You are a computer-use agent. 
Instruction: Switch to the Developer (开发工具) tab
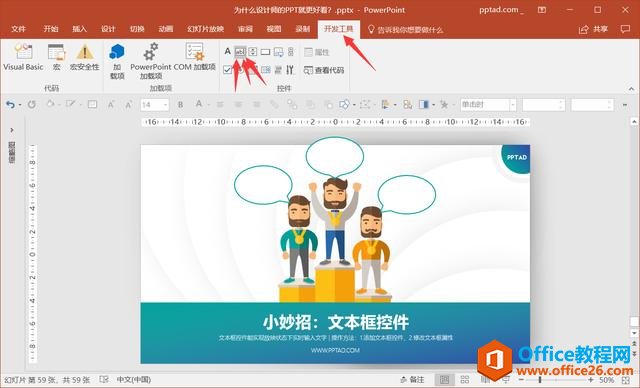point(339,29)
